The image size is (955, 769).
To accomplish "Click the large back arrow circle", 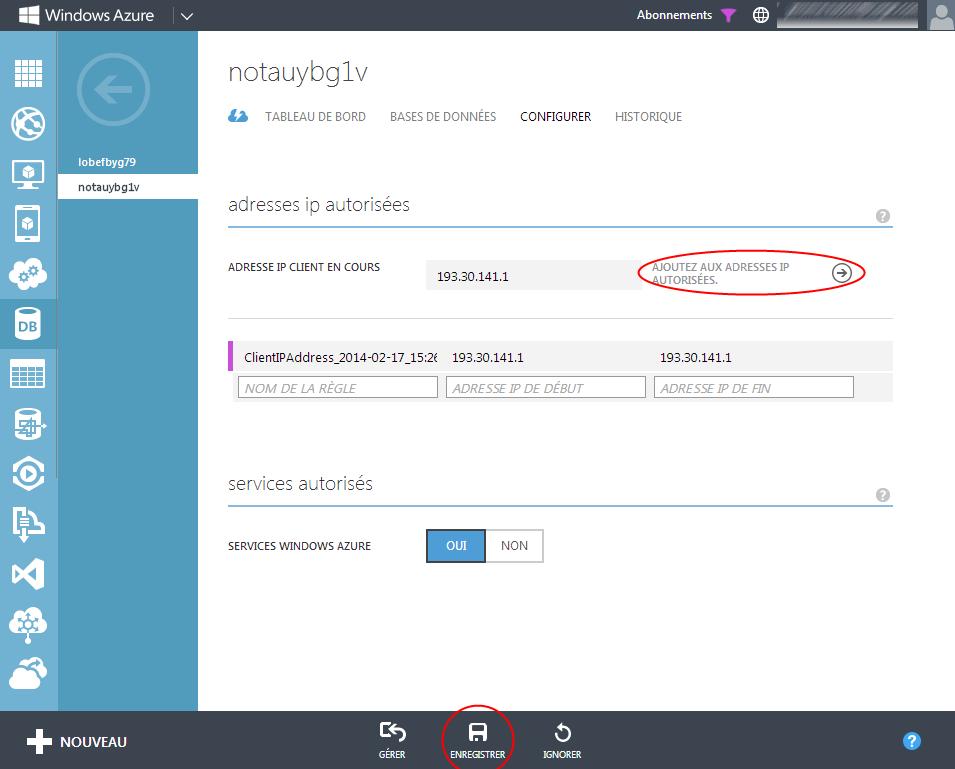I will [x=113, y=90].
